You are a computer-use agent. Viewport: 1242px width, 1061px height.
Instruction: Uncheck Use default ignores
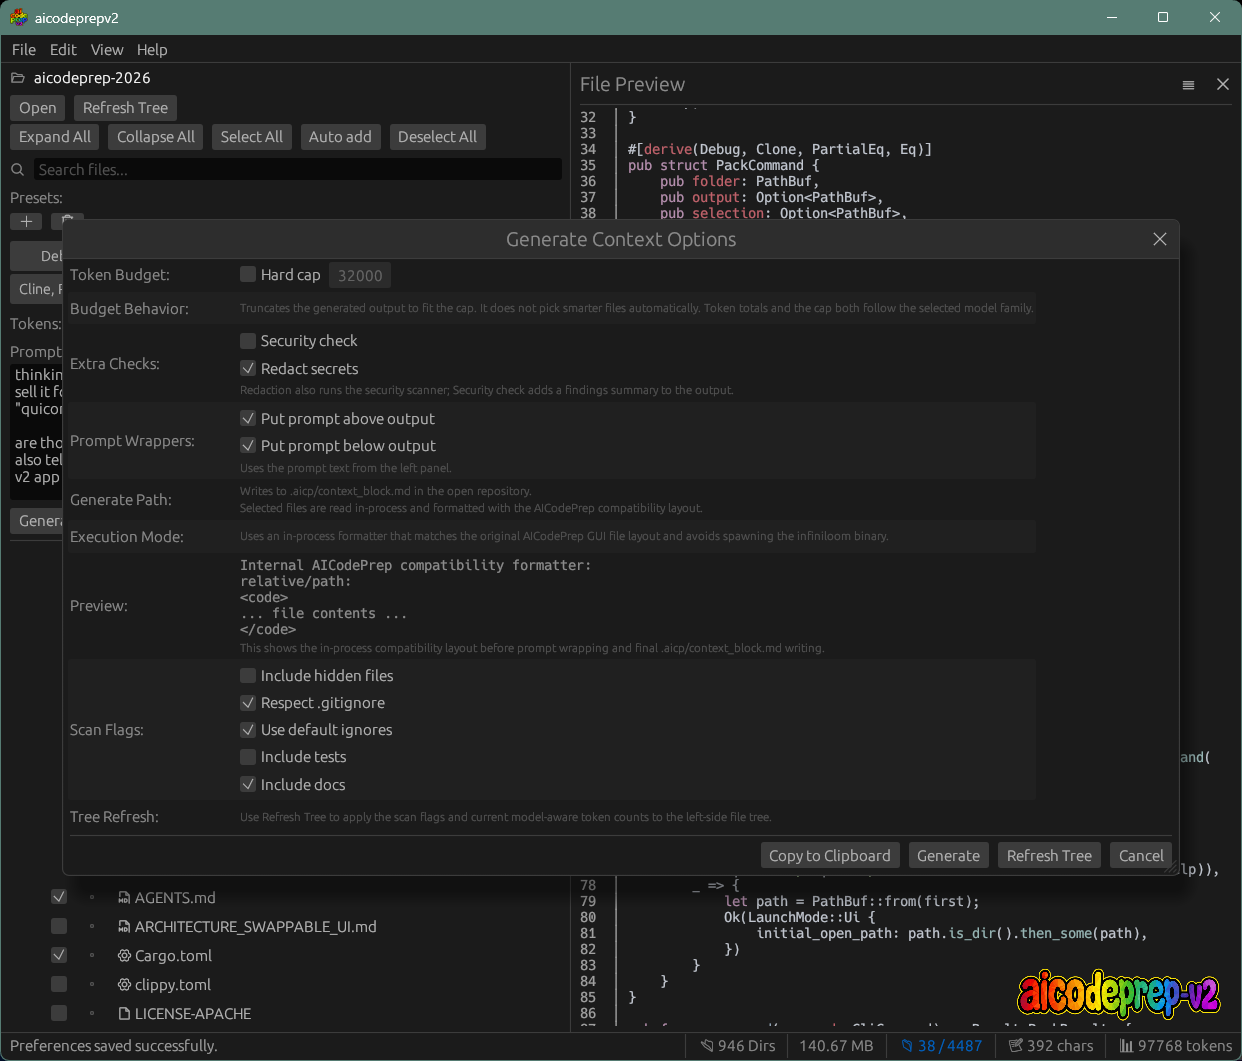[248, 730]
